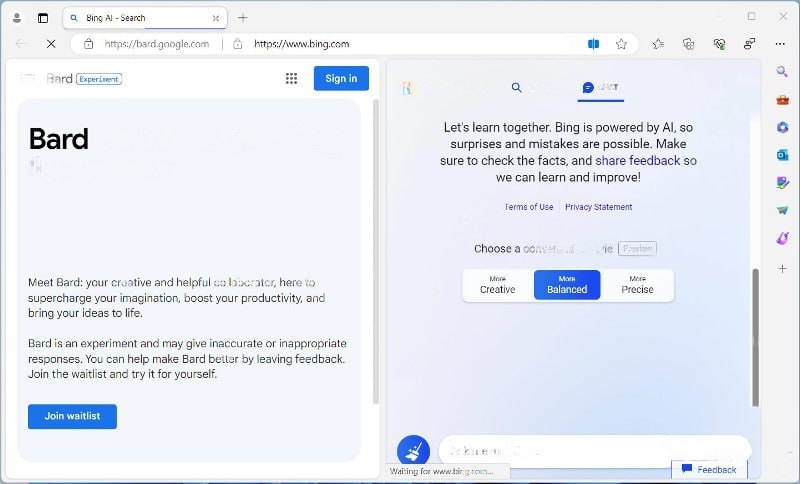This screenshot has width=800, height=484.
Task: Open sidebar Drop paper plane icon
Action: pos(782,210)
